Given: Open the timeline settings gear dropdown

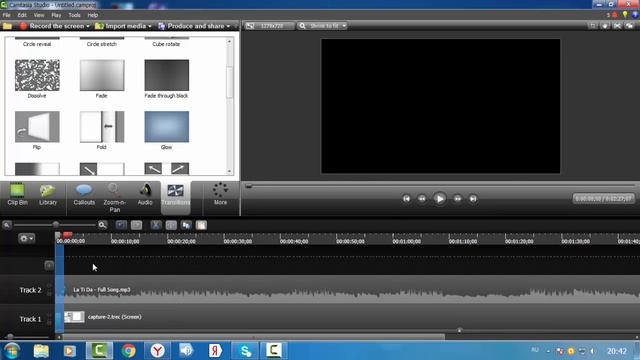Looking at the screenshot, I should pos(27,238).
